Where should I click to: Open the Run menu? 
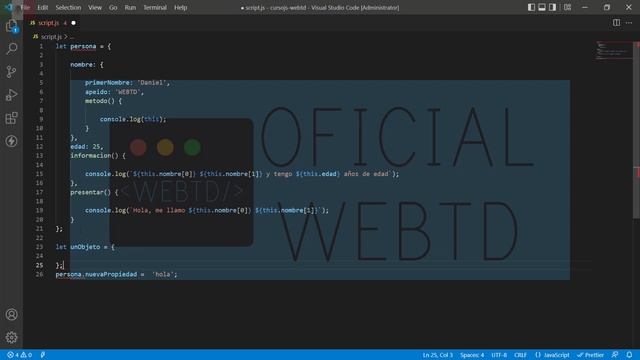click(x=130, y=7)
